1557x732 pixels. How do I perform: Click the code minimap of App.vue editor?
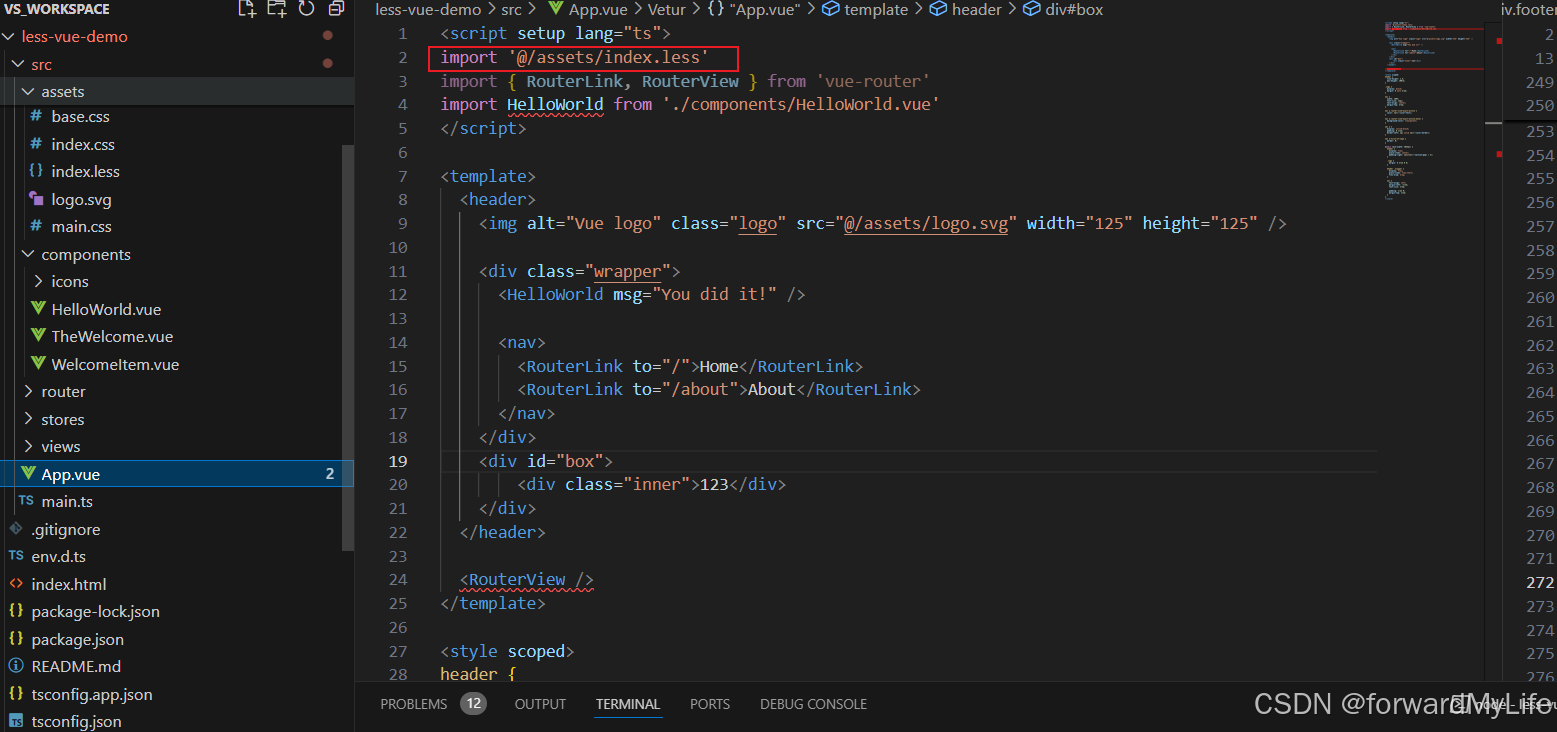pos(1432,110)
